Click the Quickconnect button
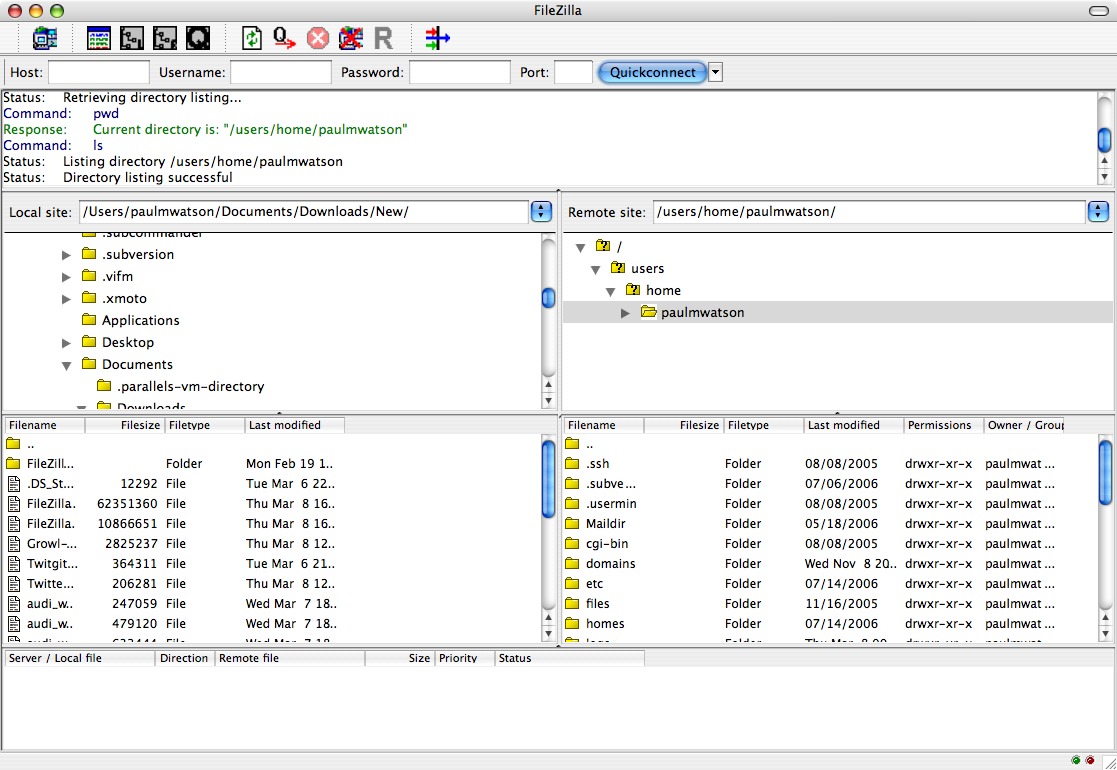Screen dimensions: 1117x770 pos(653,72)
